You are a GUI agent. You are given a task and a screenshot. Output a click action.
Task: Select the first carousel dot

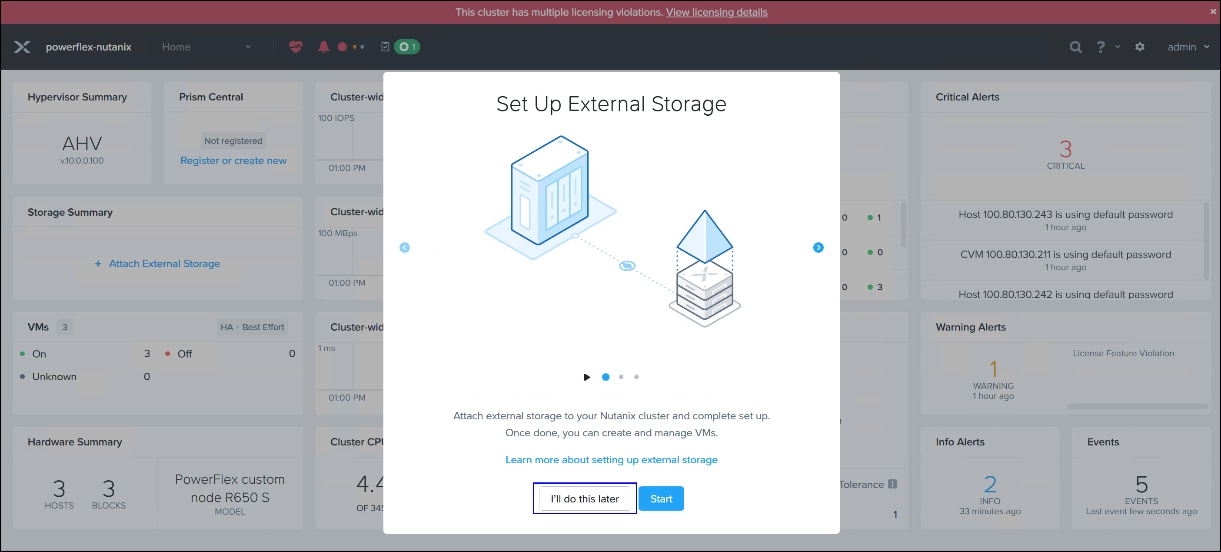pos(605,377)
